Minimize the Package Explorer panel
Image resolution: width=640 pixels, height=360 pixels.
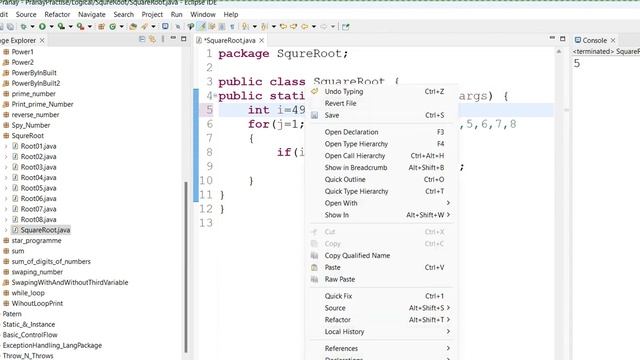pyautogui.click(x=173, y=38)
